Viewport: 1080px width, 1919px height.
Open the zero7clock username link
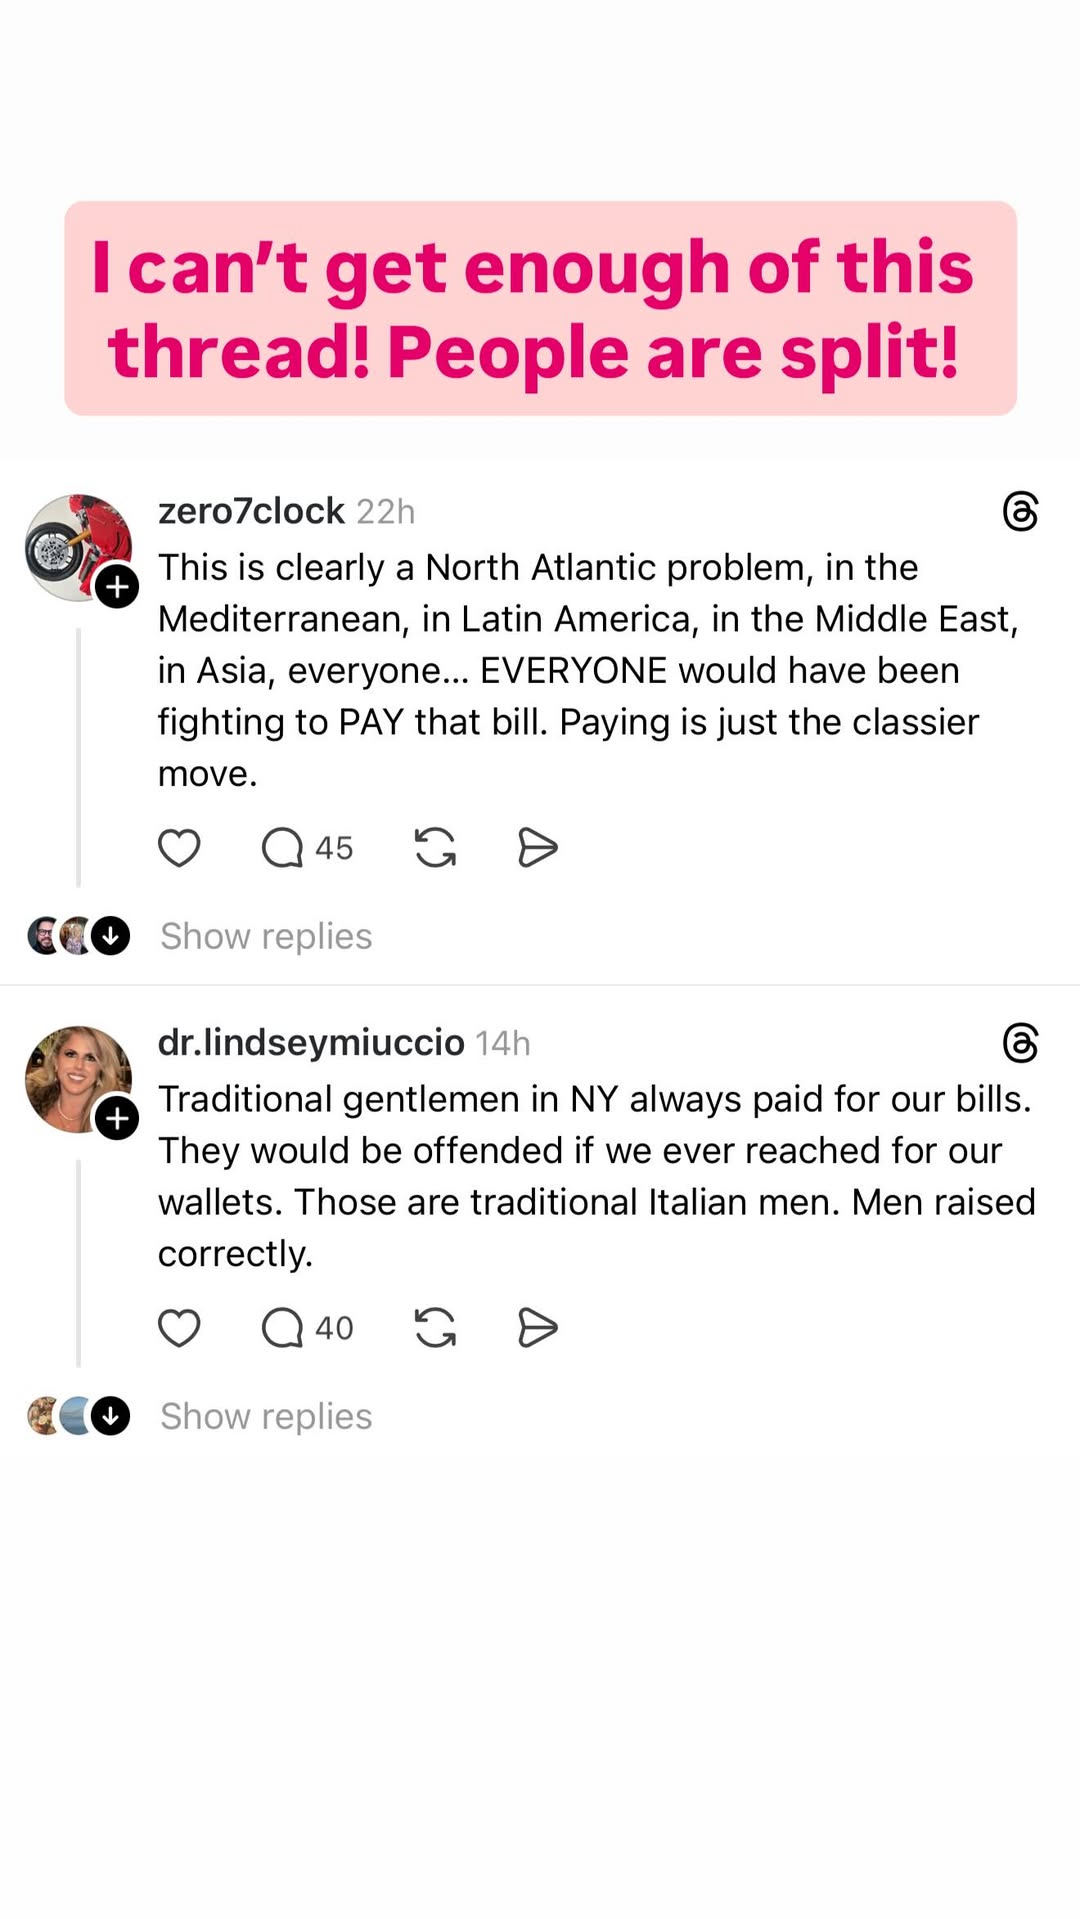[251, 511]
